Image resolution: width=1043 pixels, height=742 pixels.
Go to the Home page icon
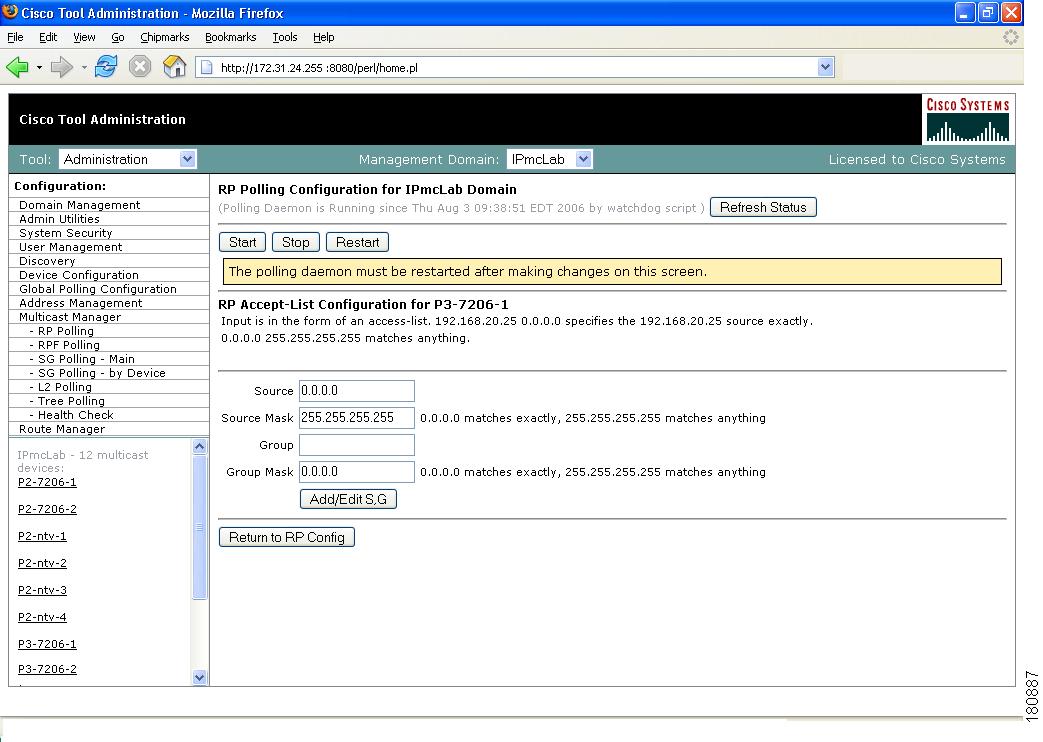click(x=174, y=67)
